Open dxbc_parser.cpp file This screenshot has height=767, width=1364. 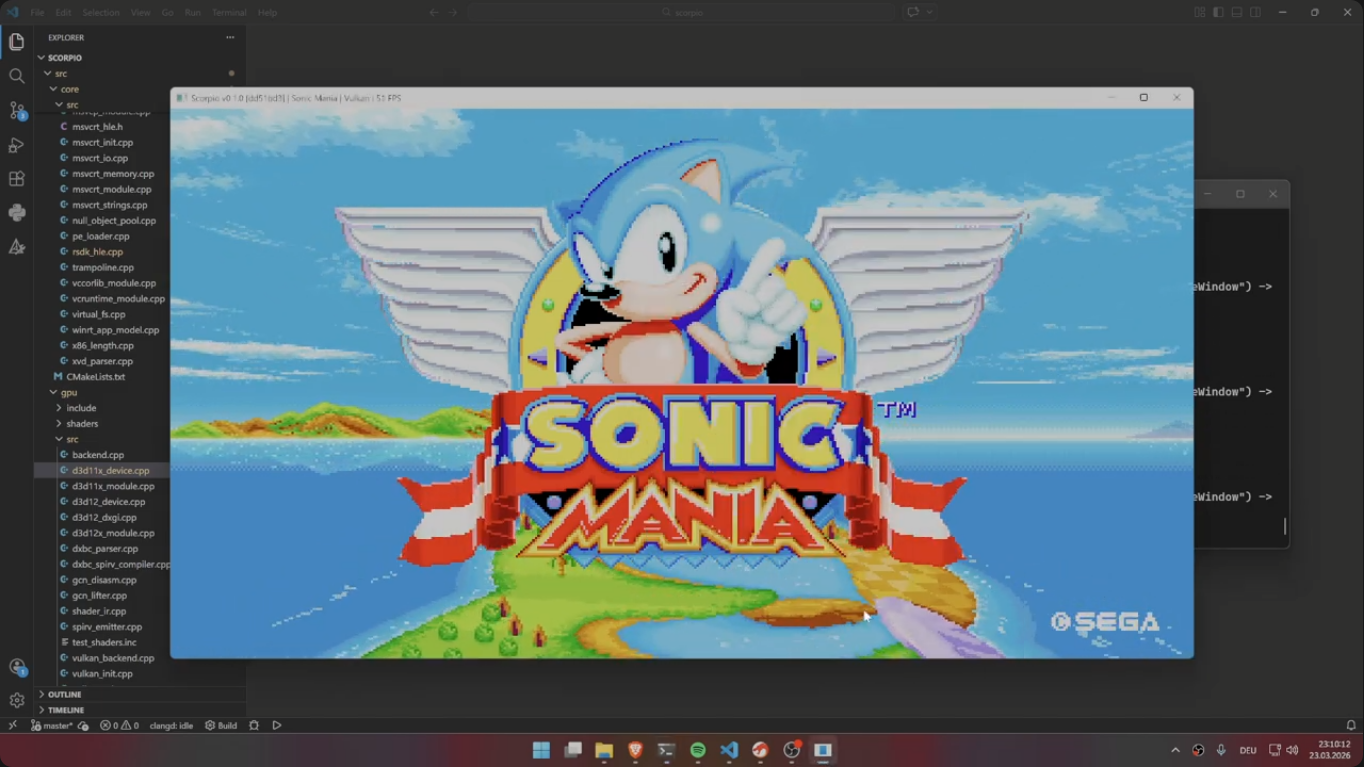click(105, 549)
